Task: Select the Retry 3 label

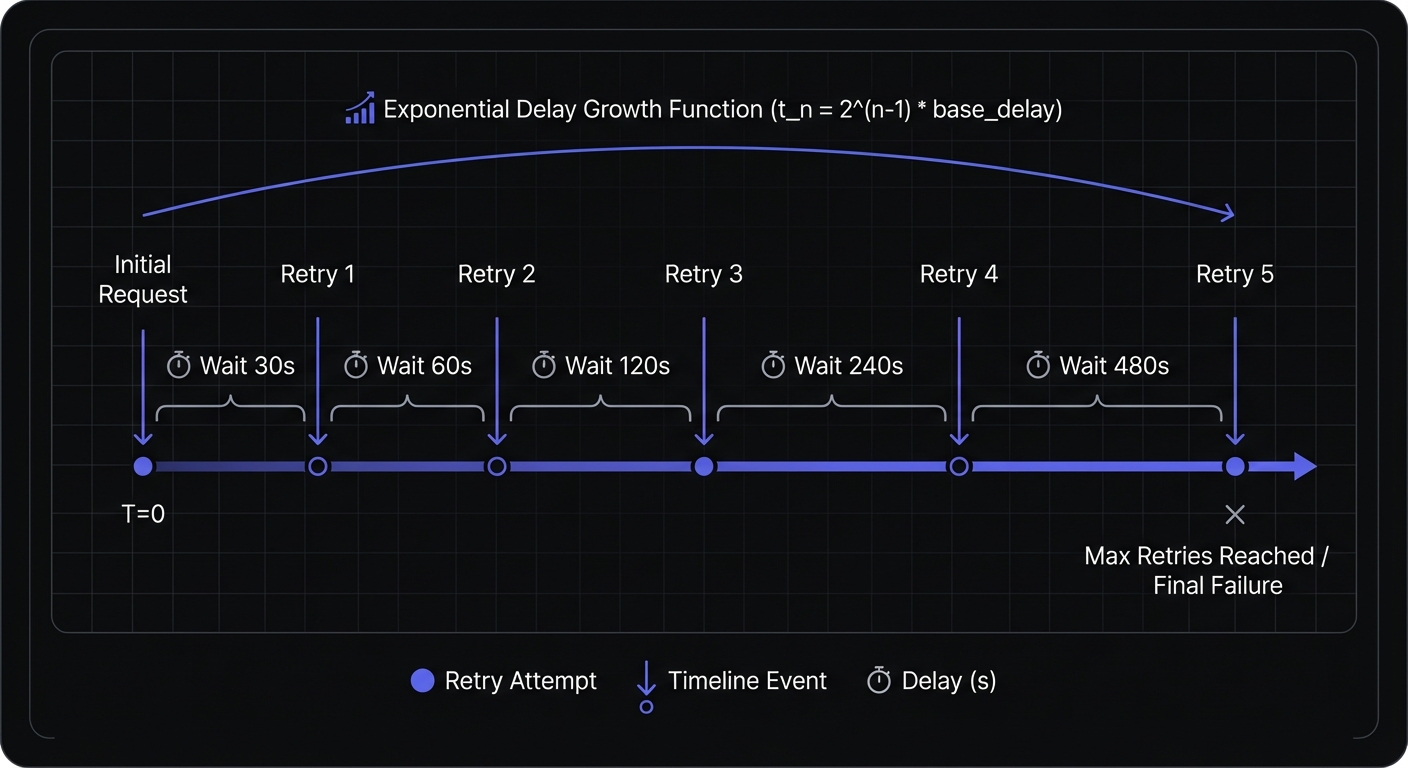Action: 703,274
